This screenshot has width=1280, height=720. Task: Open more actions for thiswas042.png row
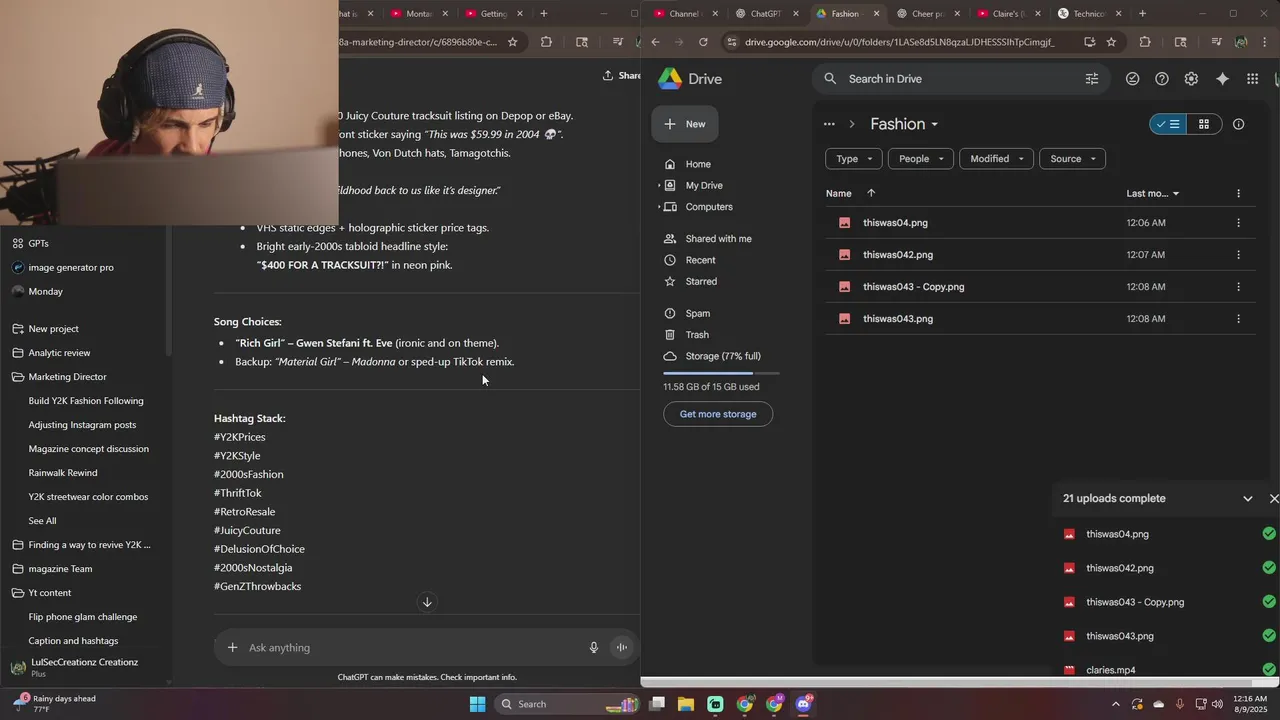pos(1238,255)
